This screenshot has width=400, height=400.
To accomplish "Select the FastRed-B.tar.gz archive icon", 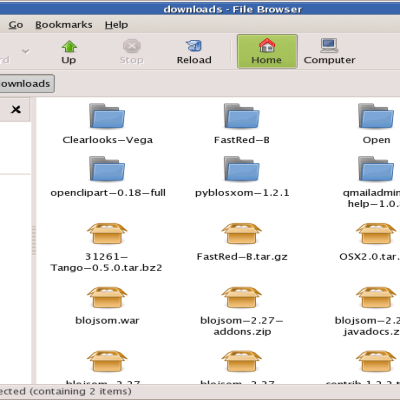I will pyautogui.click(x=242, y=233).
